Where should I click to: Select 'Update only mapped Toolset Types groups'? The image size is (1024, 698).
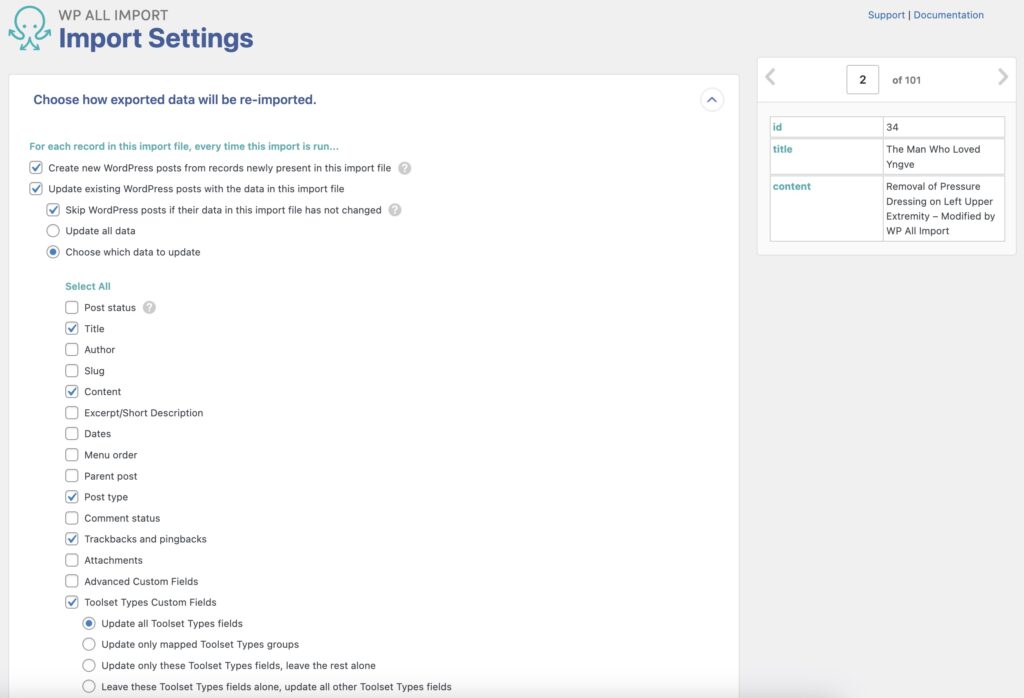[89, 644]
